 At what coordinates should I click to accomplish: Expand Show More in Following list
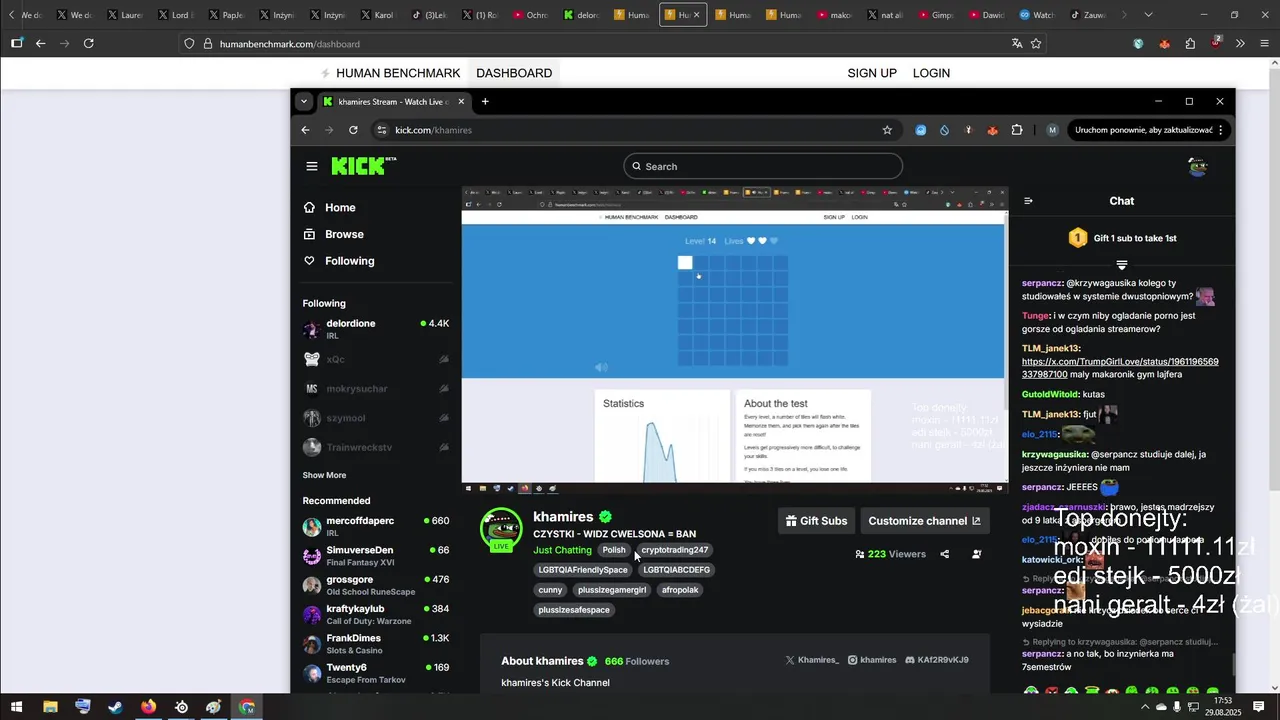324,475
